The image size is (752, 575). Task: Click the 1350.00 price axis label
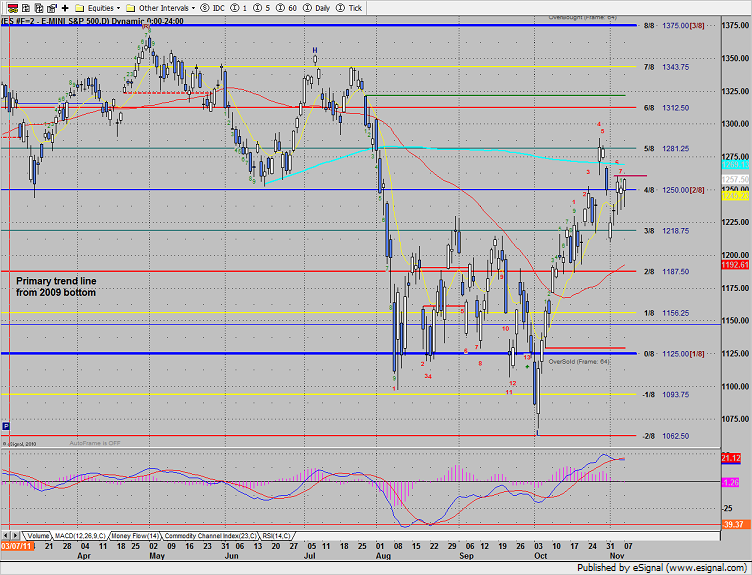point(735,58)
